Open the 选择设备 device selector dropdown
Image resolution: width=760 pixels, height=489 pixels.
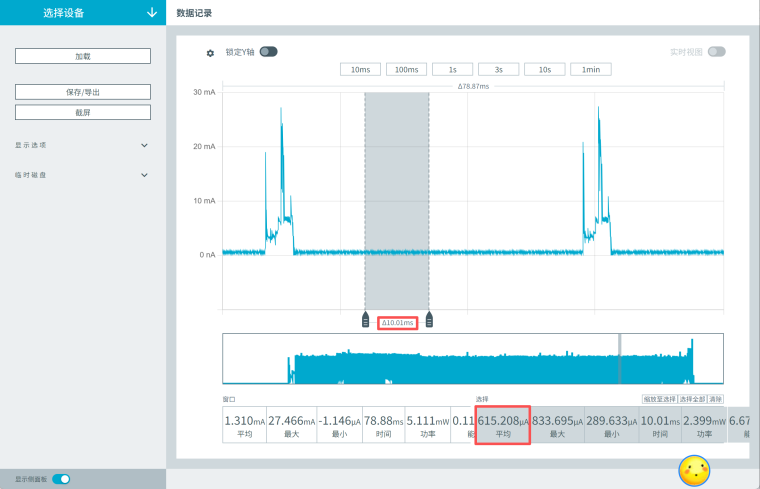click(x=83, y=13)
